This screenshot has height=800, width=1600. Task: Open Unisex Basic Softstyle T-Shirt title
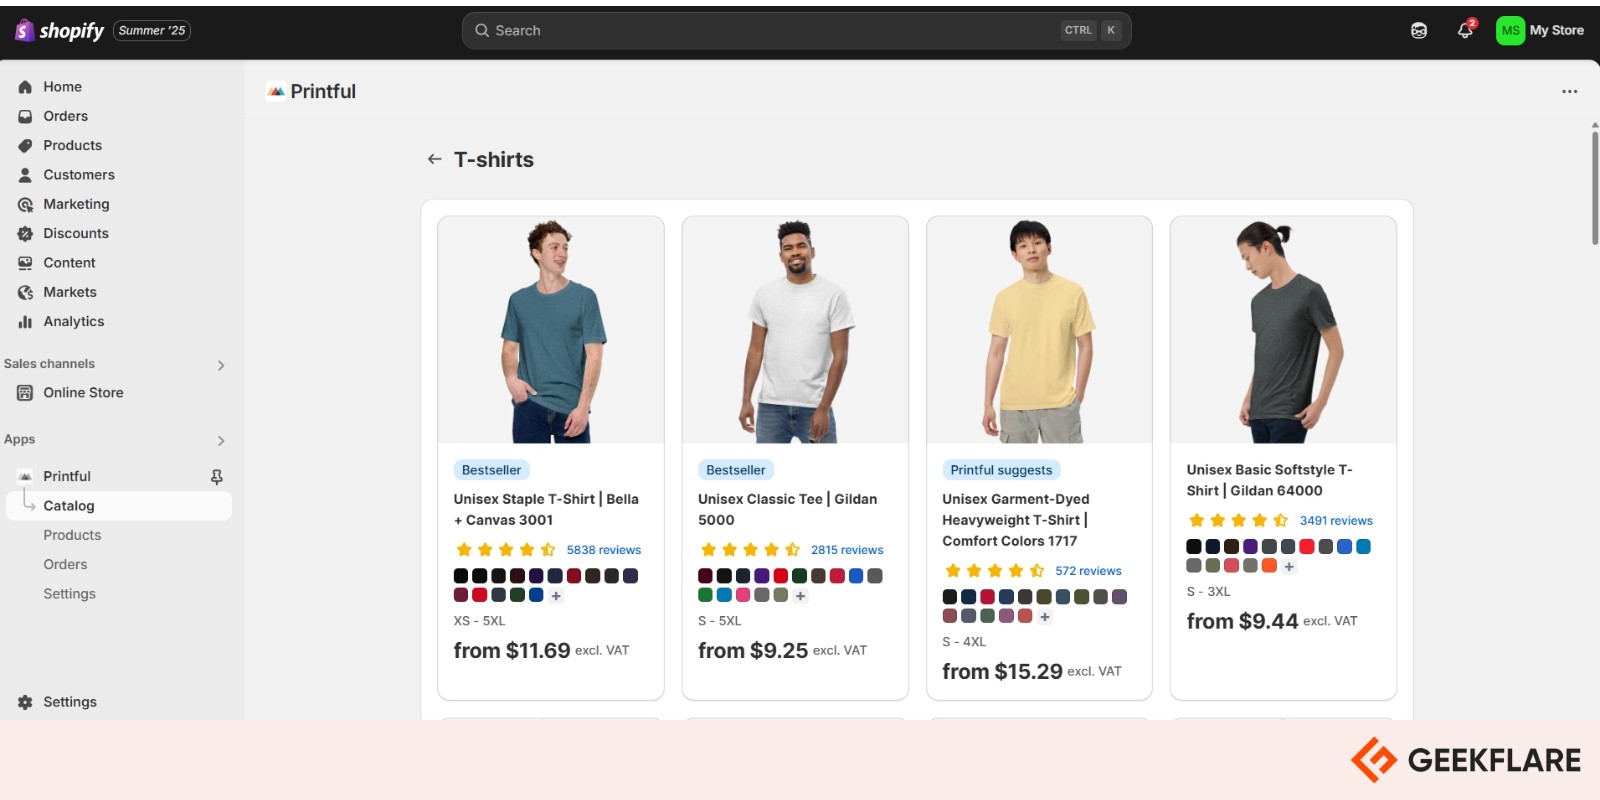tap(1269, 480)
